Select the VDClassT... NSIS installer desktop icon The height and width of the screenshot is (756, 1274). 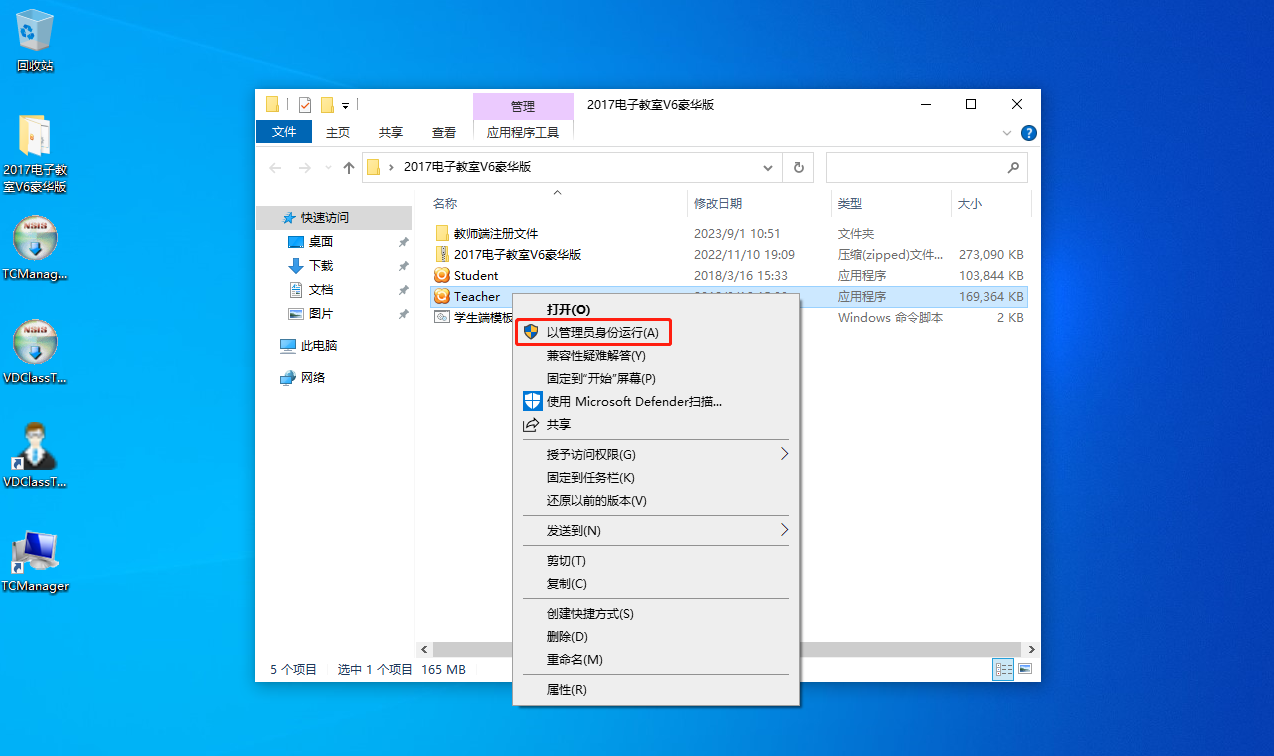pyautogui.click(x=35, y=352)
